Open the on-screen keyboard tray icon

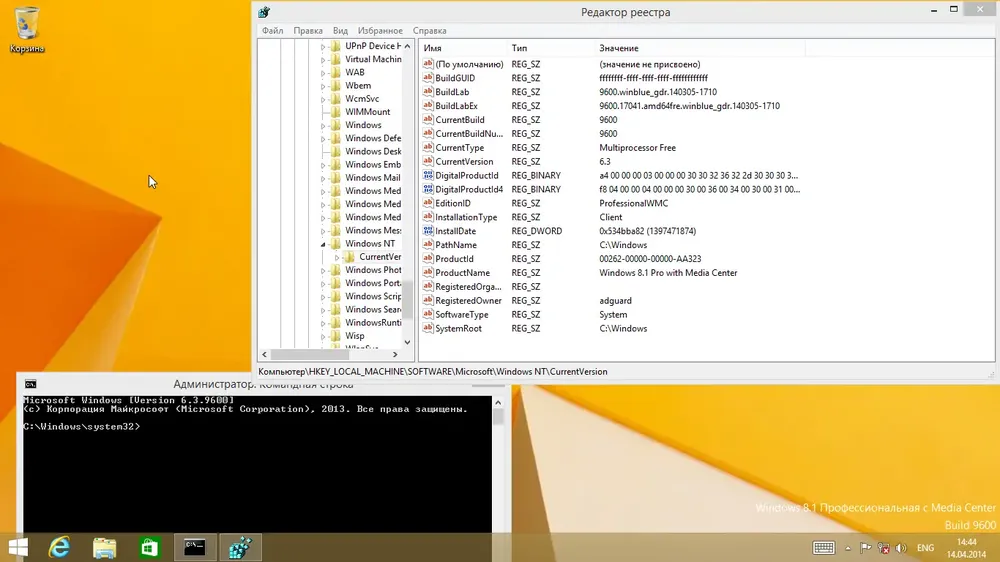click(823, 548)
